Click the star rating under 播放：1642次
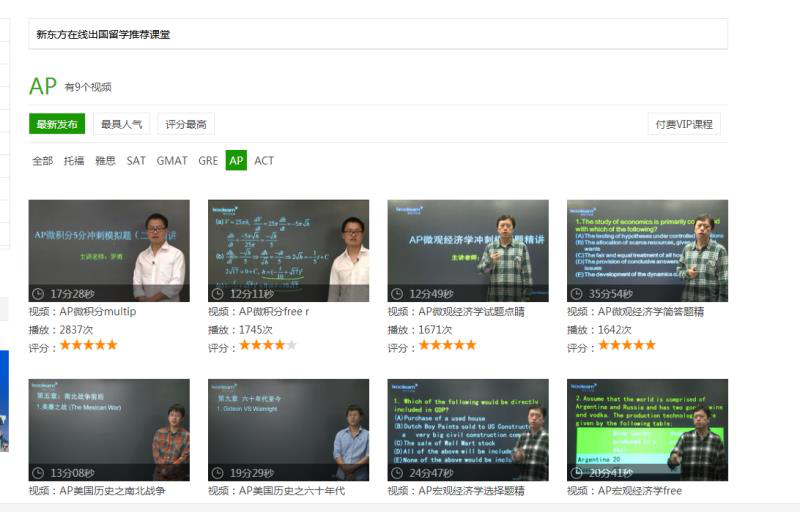The width and height of the screenshot is (800, 512). point(627,345)
